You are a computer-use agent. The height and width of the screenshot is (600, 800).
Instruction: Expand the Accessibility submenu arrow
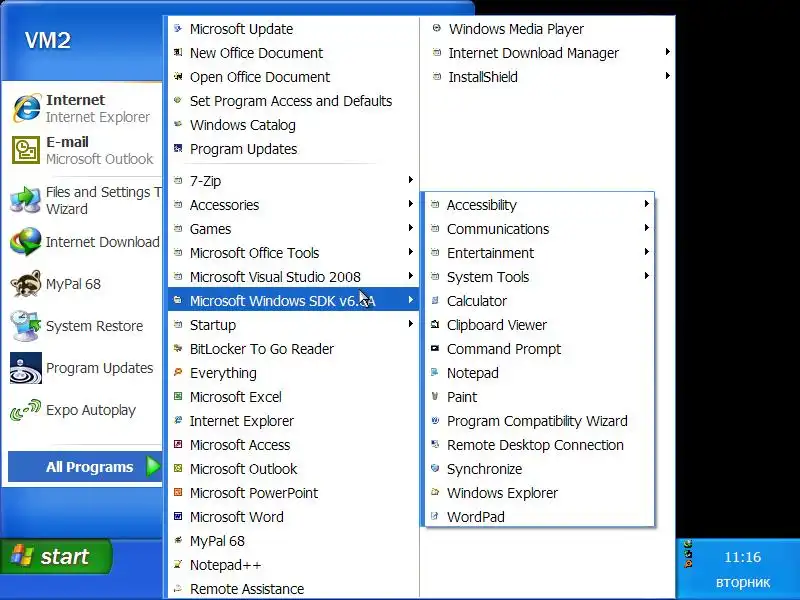point(647,204)
